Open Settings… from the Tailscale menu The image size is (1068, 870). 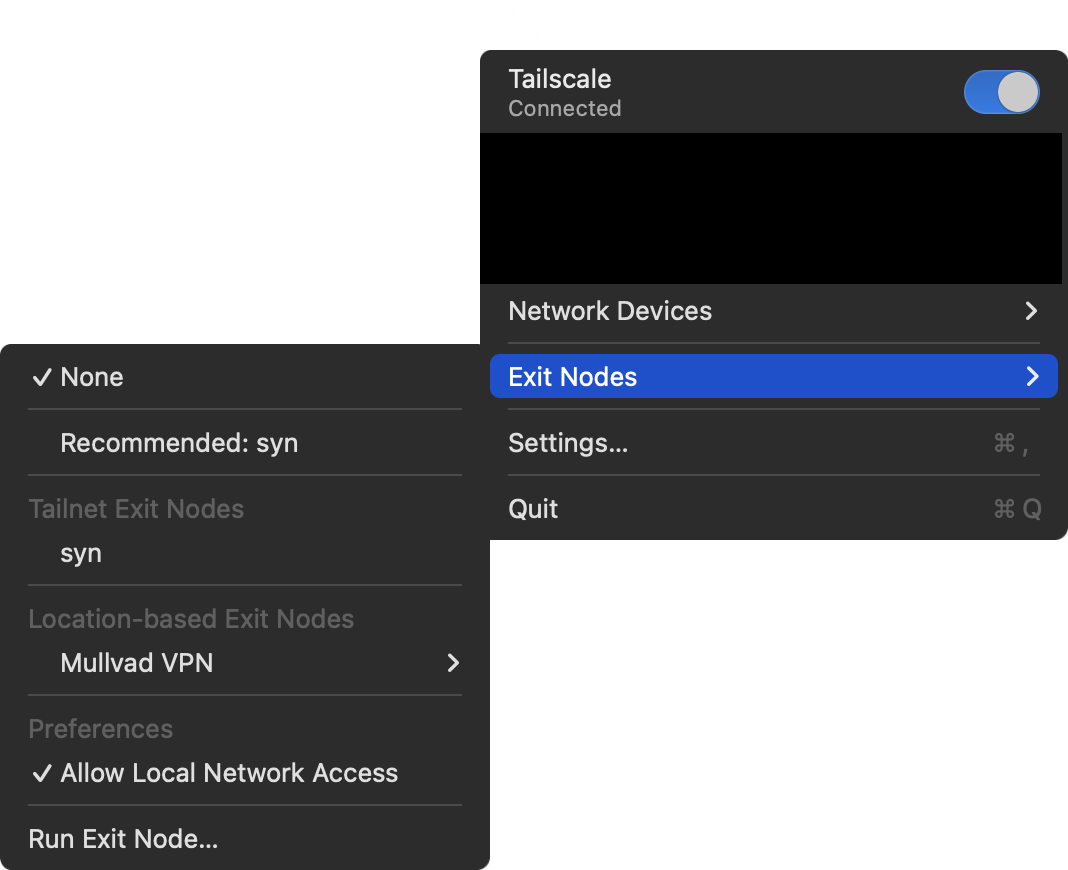(x=568, y=443)
